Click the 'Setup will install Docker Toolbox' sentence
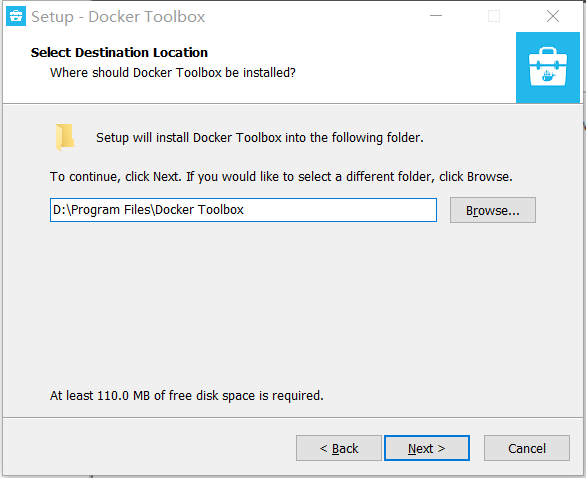Viewport: 586px width, 478px height. [x=260, y=138]
